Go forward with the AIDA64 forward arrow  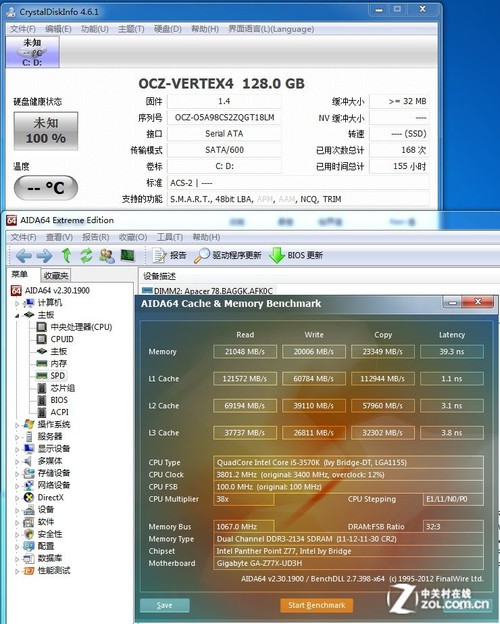[44, 255]
